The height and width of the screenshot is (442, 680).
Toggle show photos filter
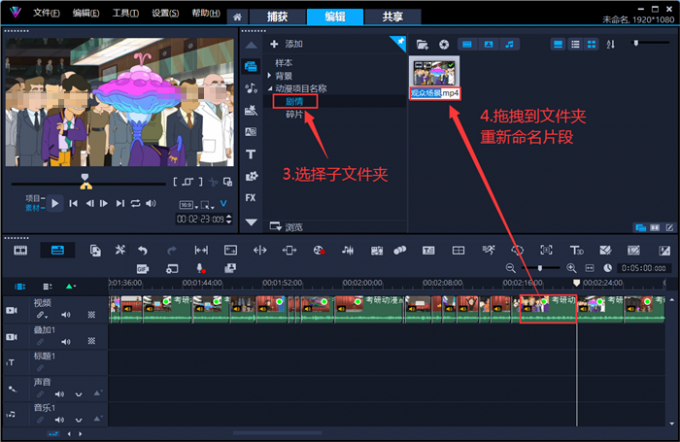488,44
